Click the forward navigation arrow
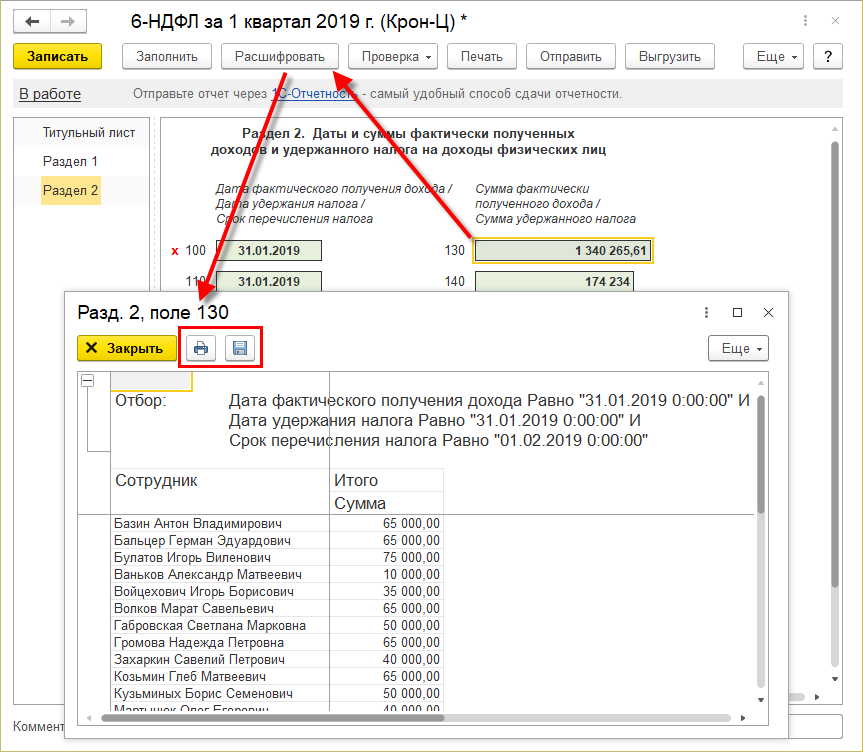Screen dimensions: 863x752 pos(68,20)
